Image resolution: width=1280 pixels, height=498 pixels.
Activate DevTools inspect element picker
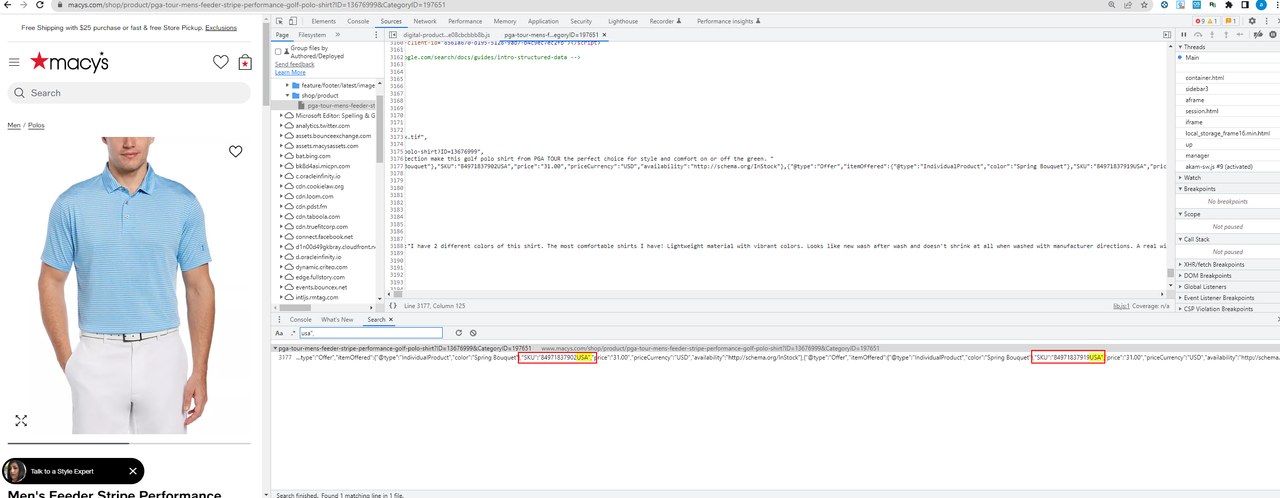pos(279,21)
